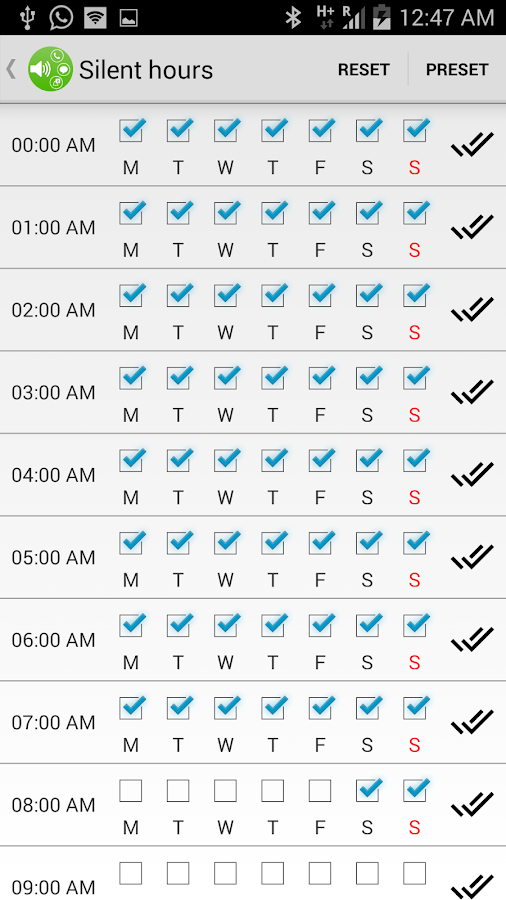Uncheck Saturday box for 06:00 AM
The image size is (506, 900).
coord(368,626)
